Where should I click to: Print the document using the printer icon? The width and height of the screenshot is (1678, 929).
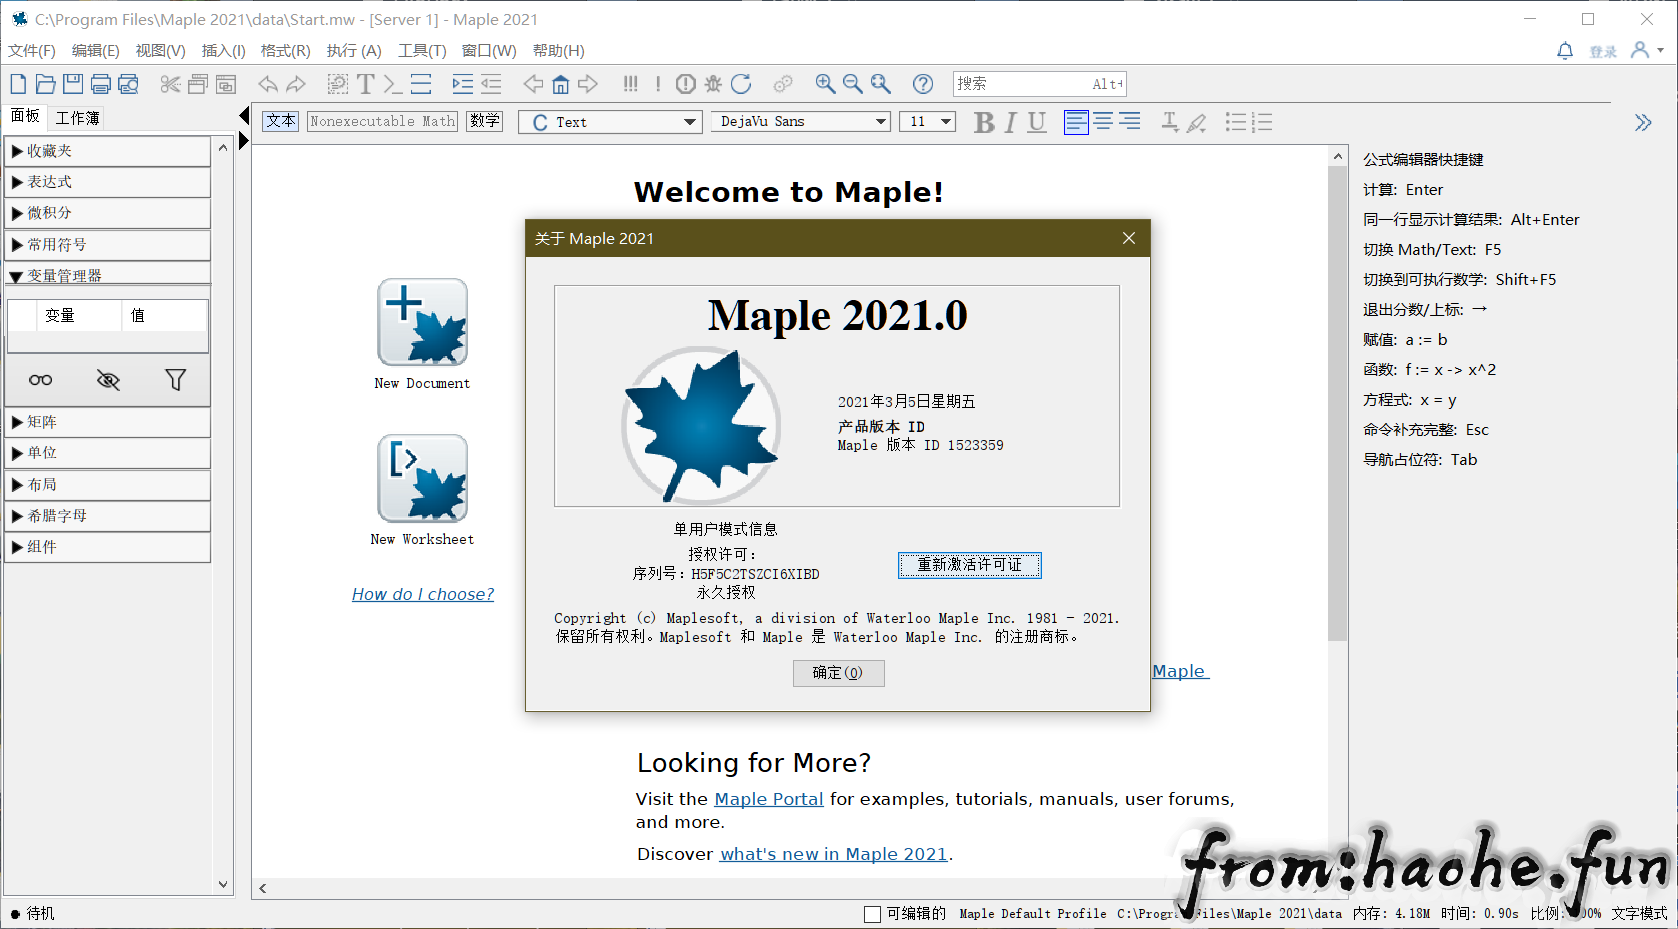[101, 84]
